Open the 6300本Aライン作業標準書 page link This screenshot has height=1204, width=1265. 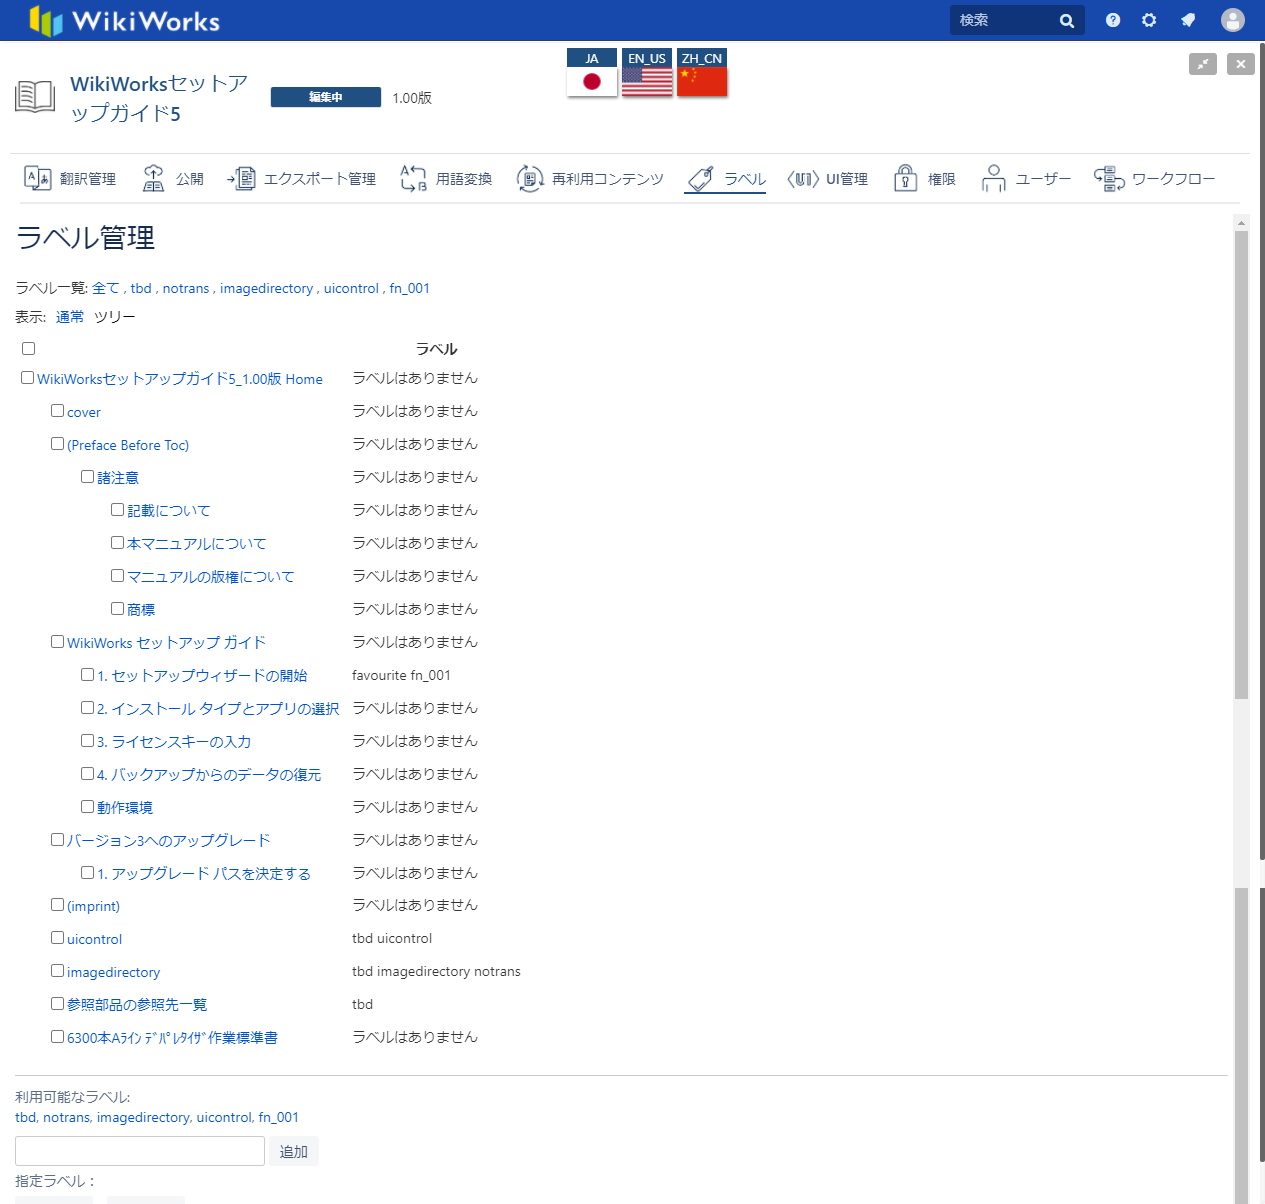172,1038
